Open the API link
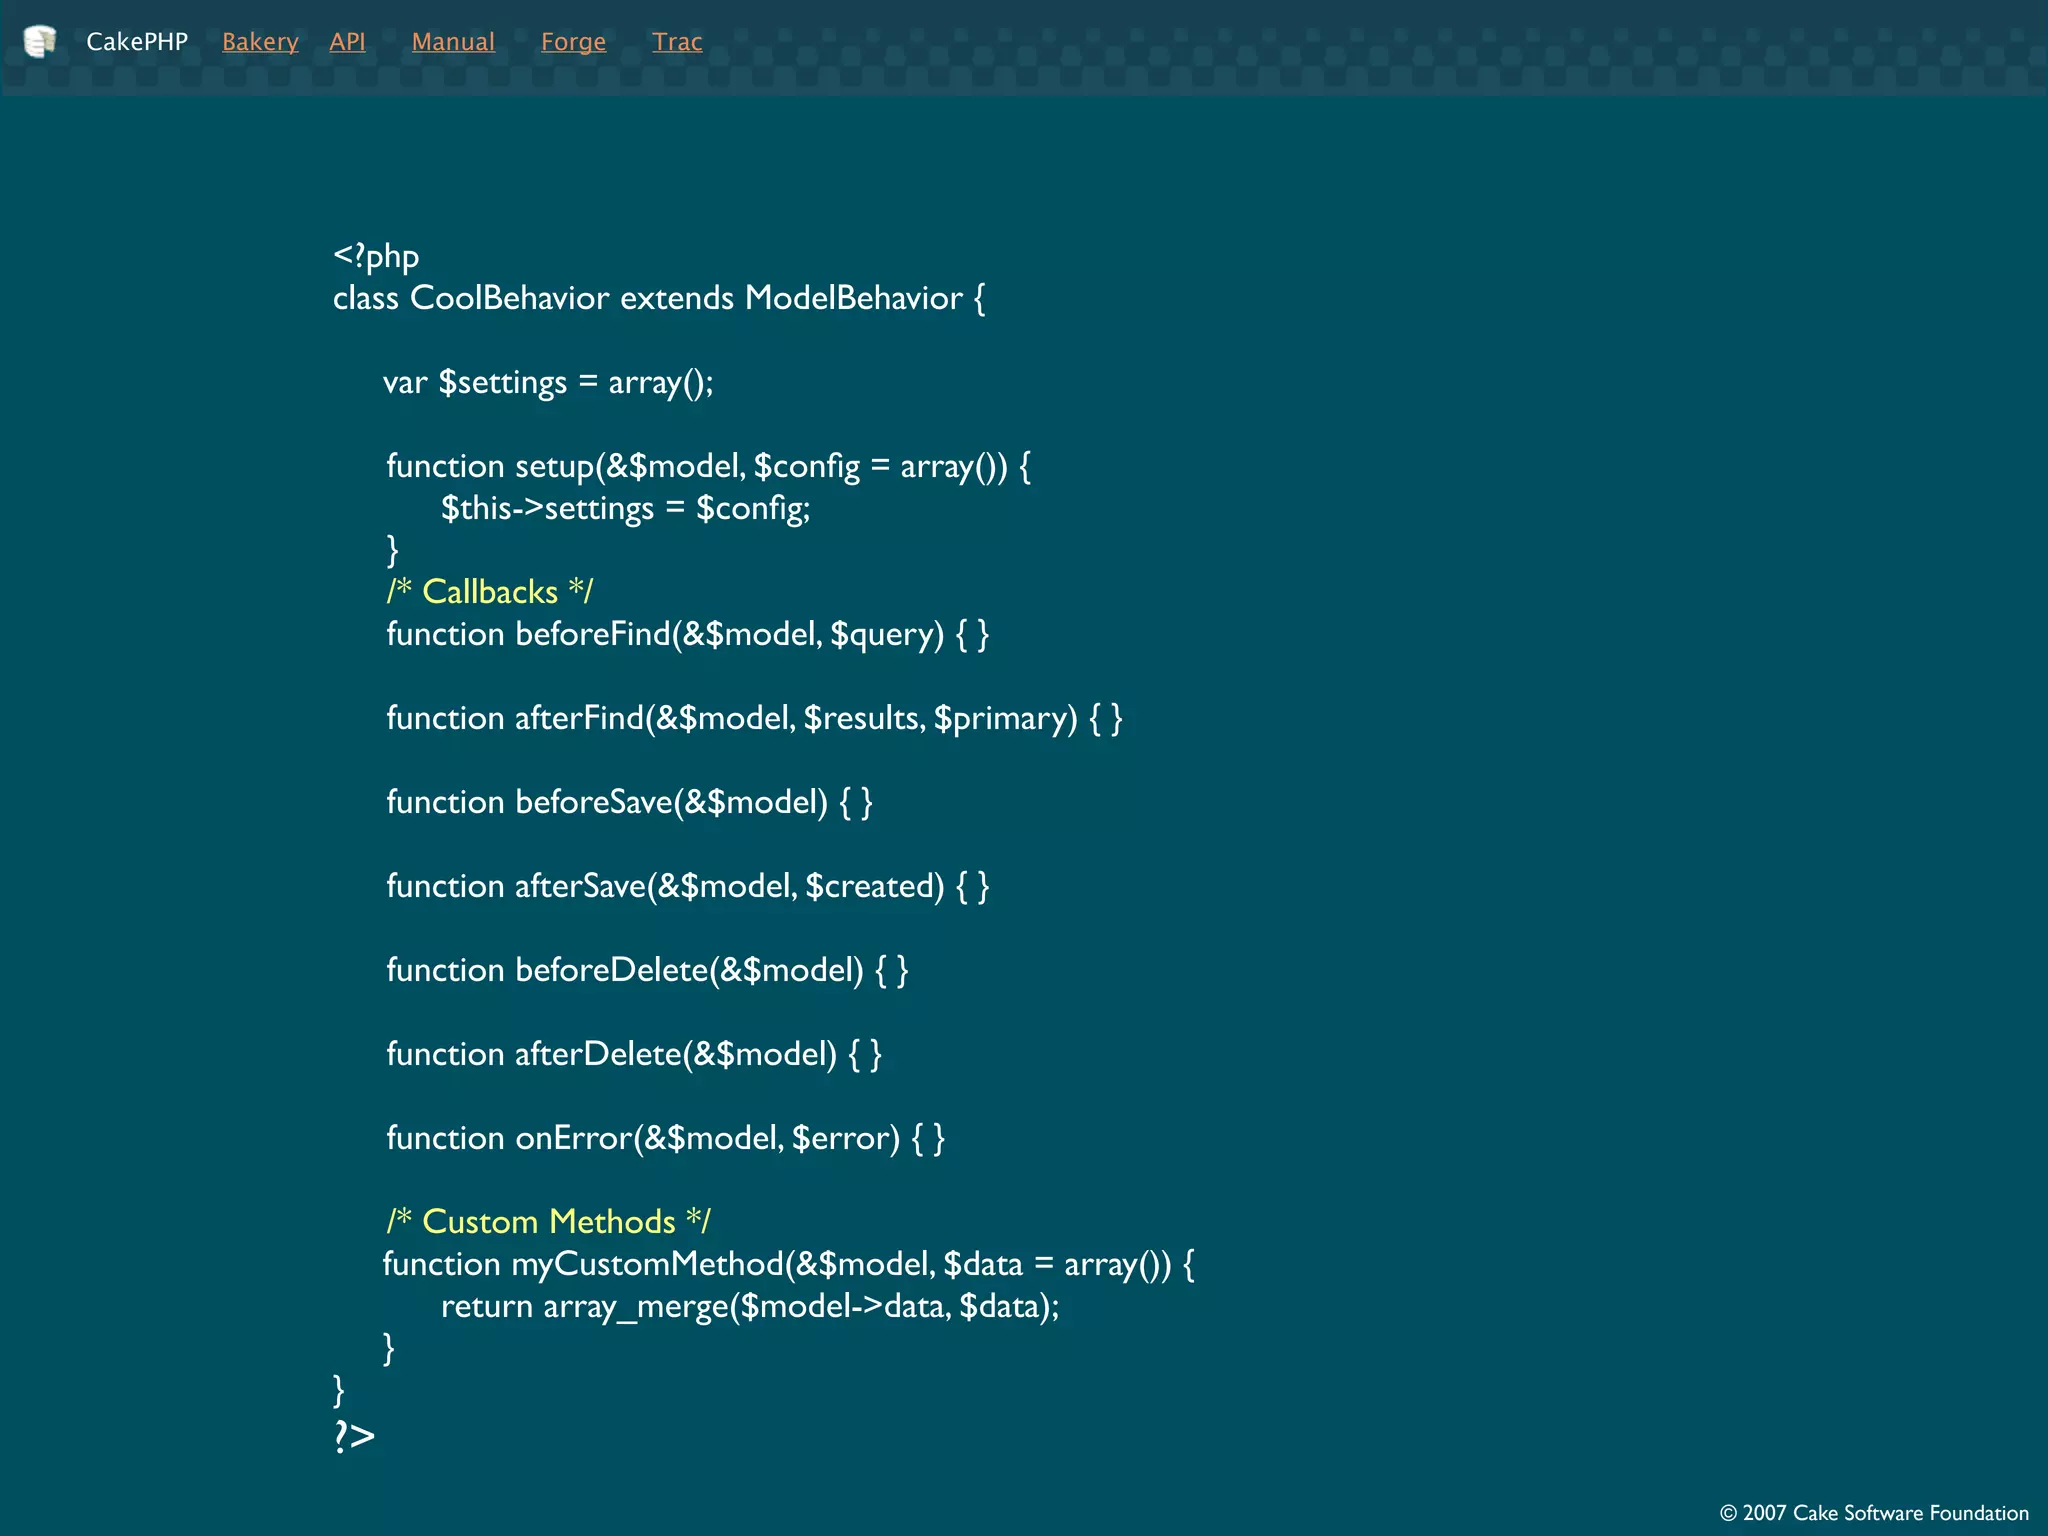The image size is (2048, 1536). 347,42
